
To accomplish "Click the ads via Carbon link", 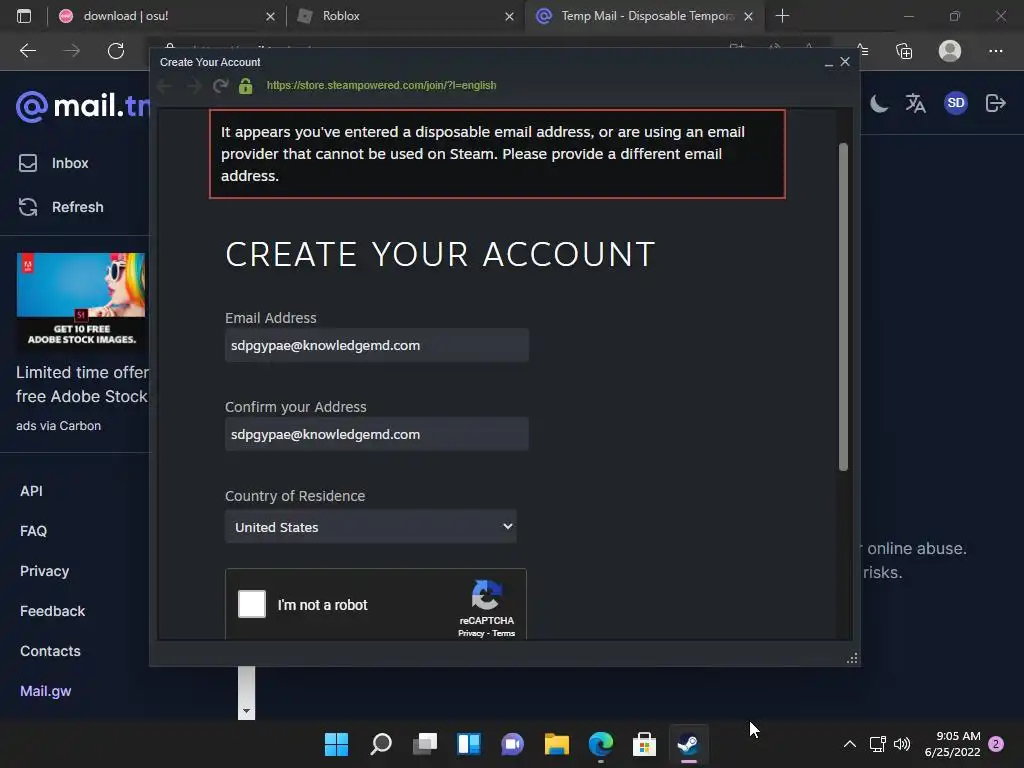I will [x=59, y=426].
